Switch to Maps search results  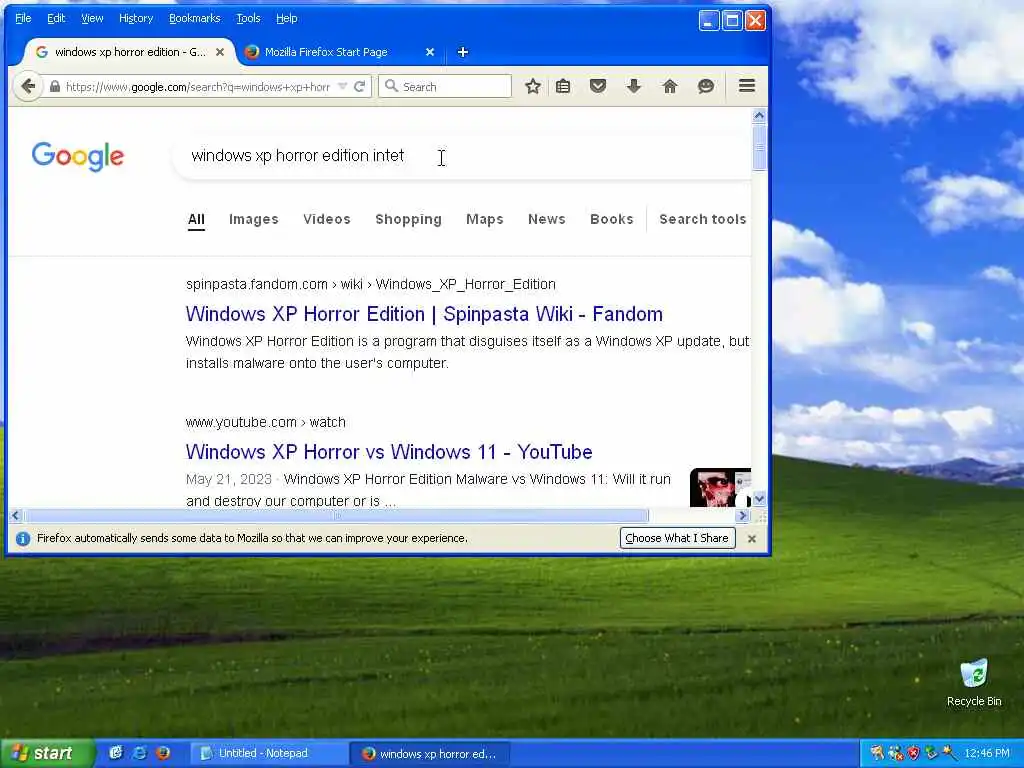coord(485,219)
